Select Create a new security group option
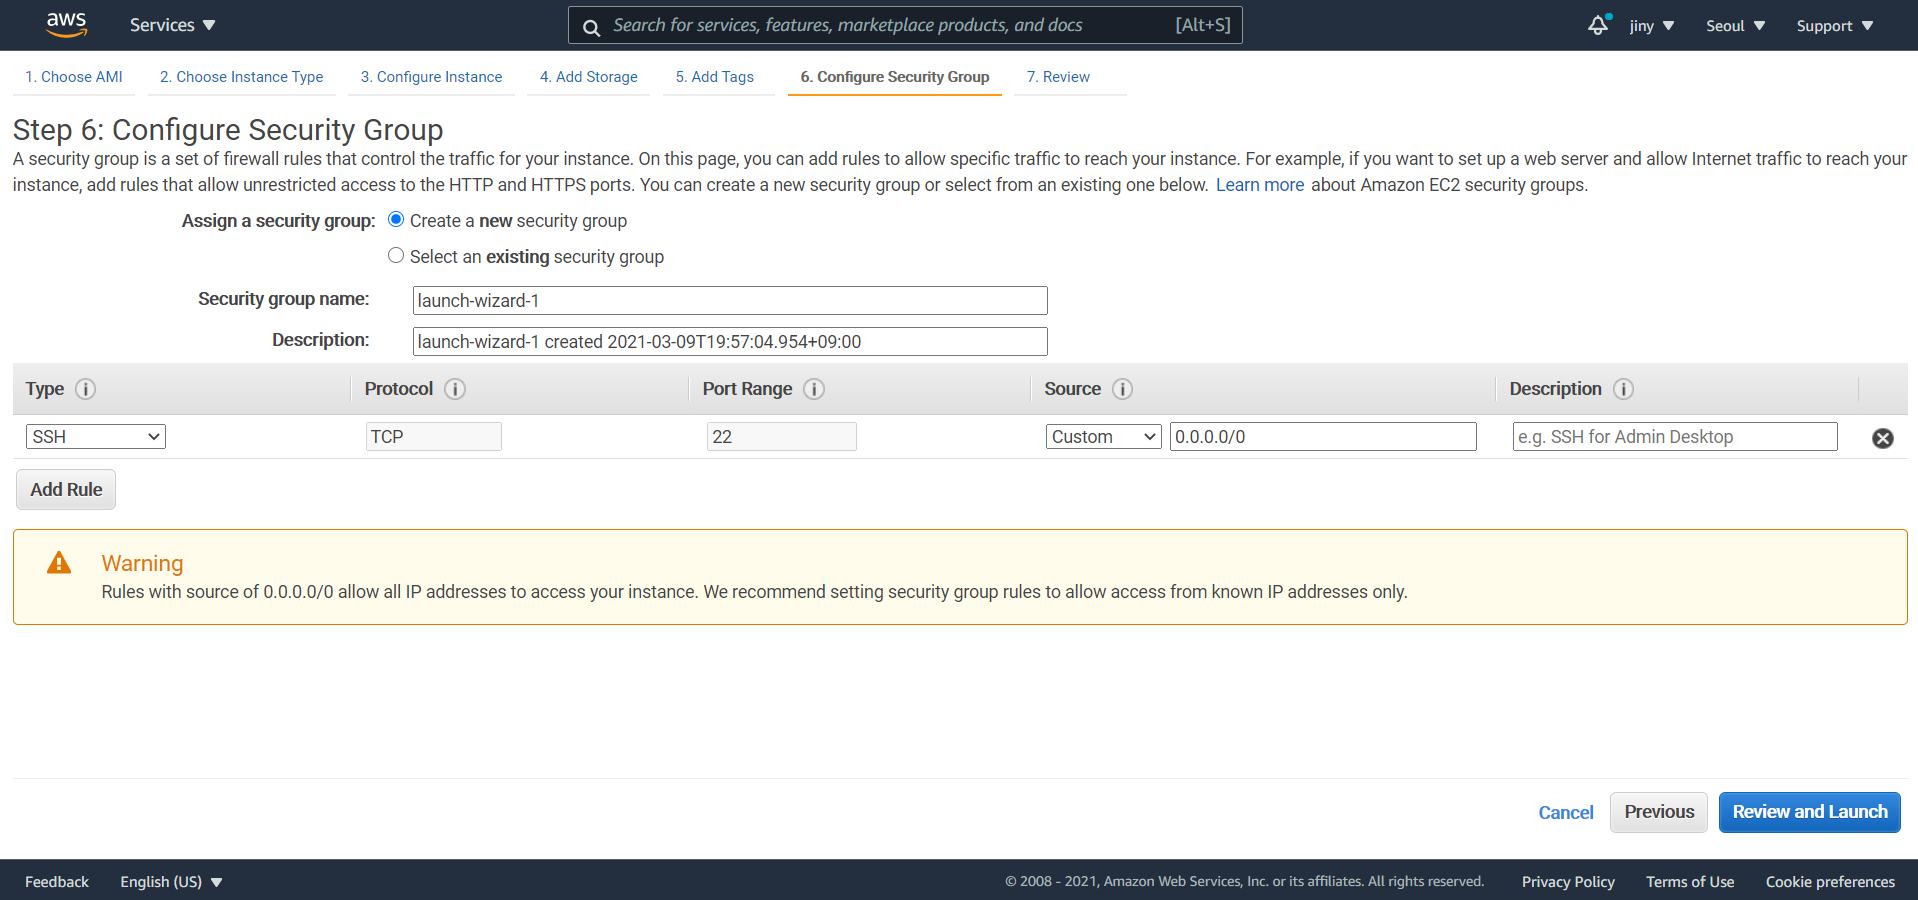The height and width of the screenshot is (900, 1918). point(396,220)
